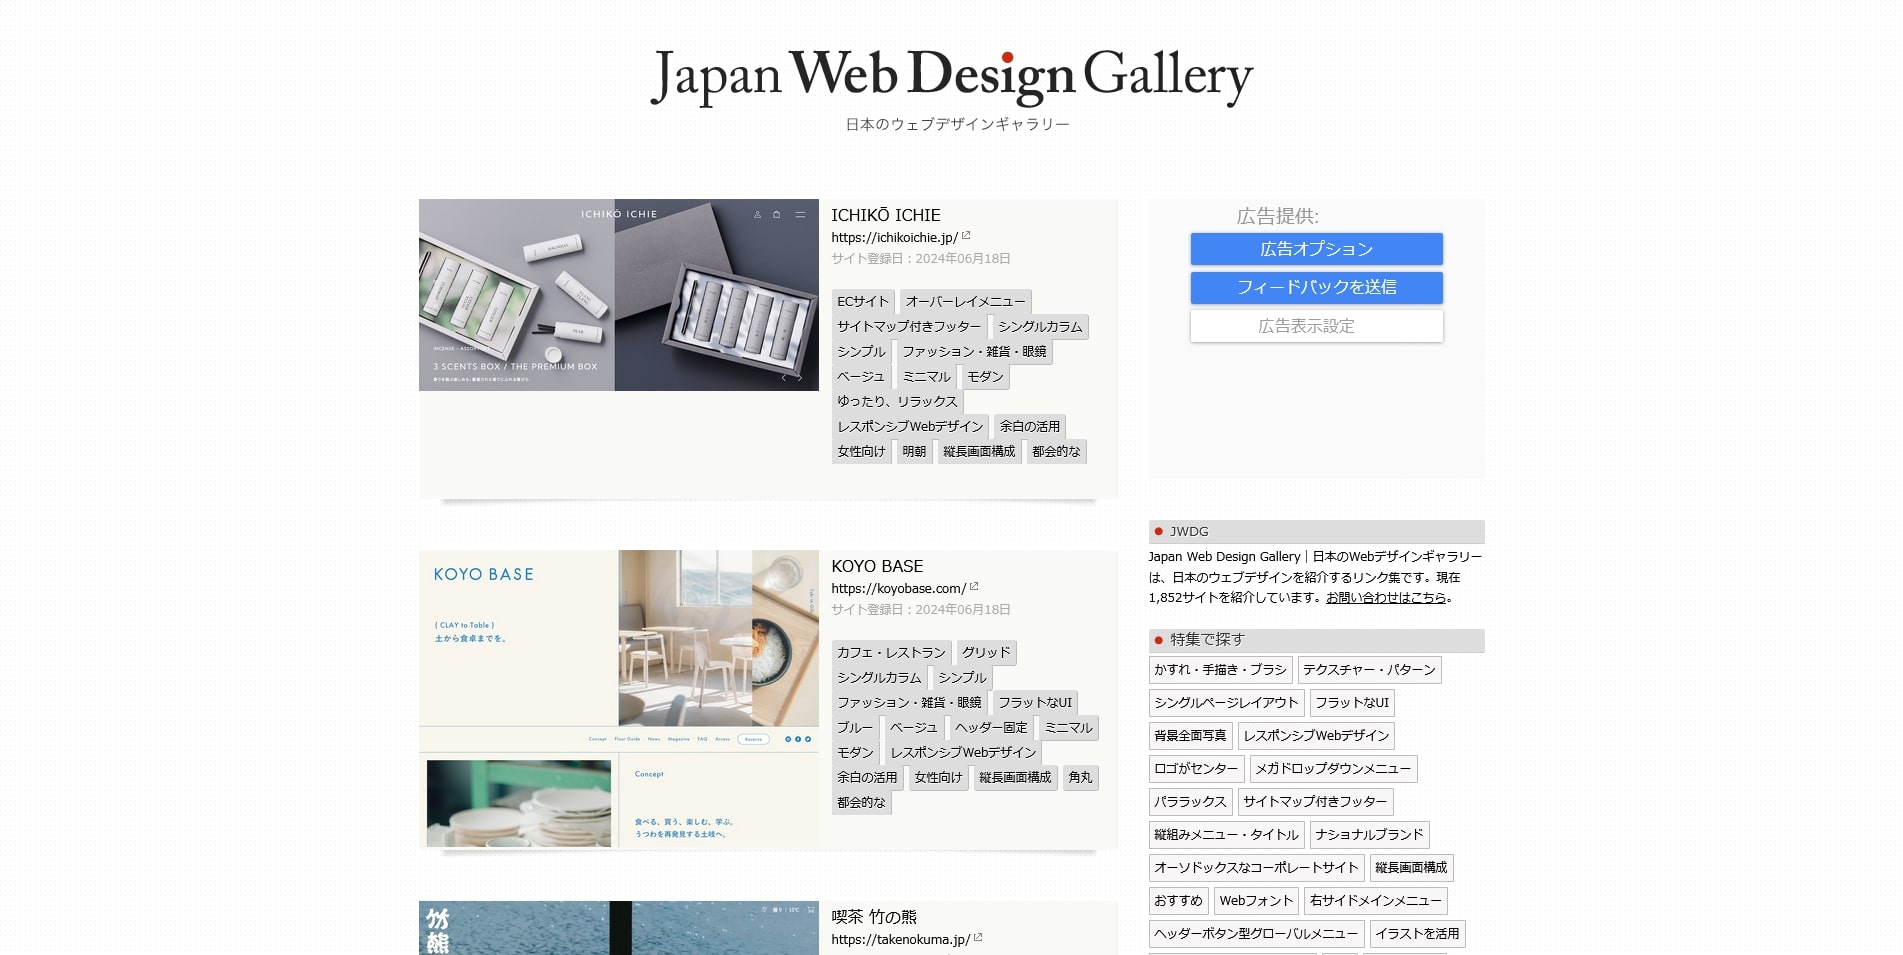Choose the かすれ・手描き・ブラシ feature tag
Screen dimensions: 1903x955
click(x=1220, y=670)
